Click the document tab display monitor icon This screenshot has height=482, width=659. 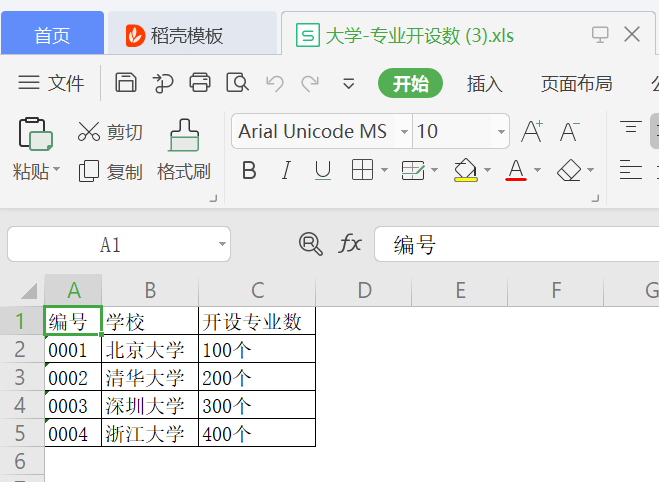tap(600, 35)
